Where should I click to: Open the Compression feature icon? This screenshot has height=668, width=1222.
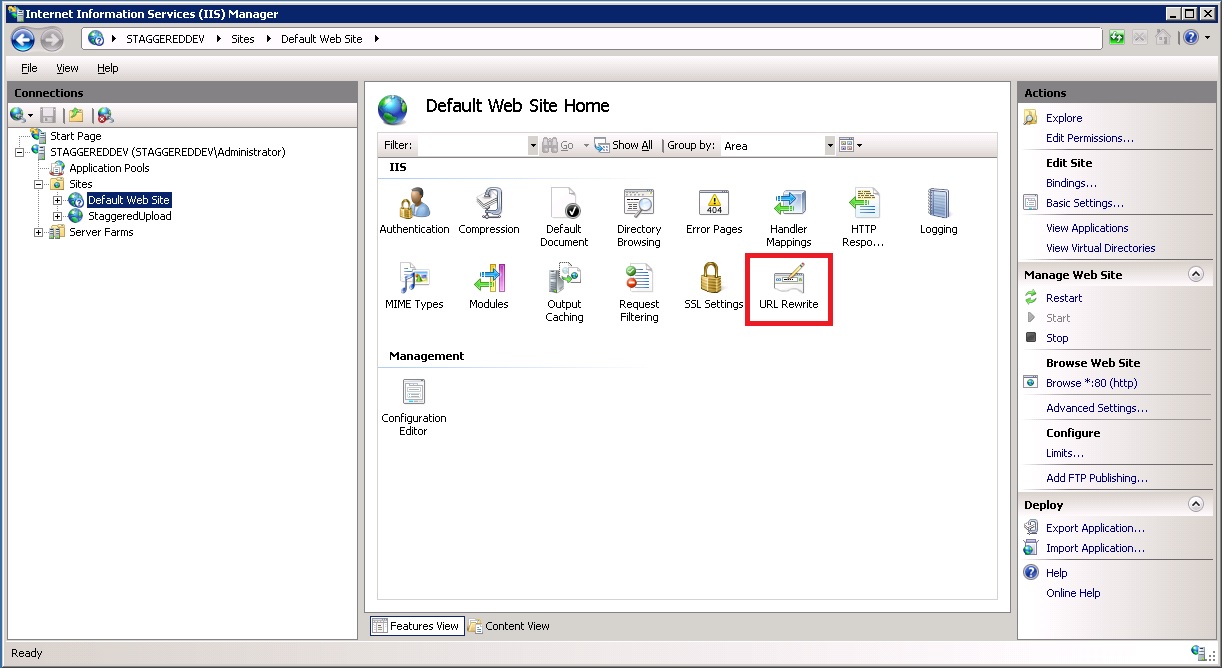tap(489, 212)
